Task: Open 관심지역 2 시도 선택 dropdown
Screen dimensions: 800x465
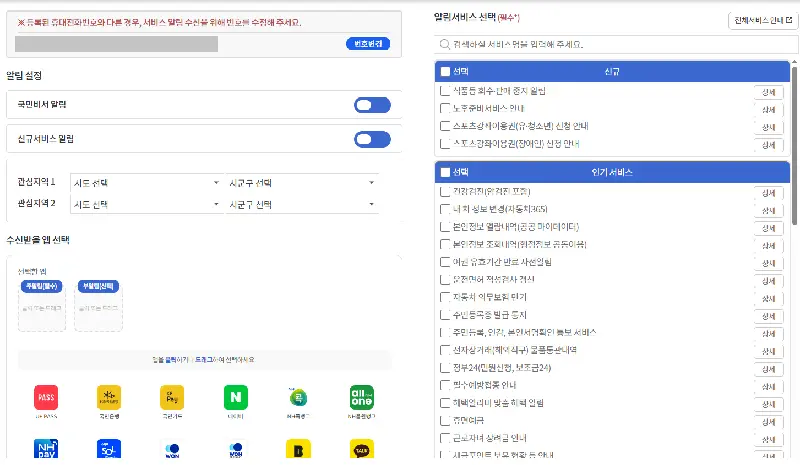Action: point(146,204)
